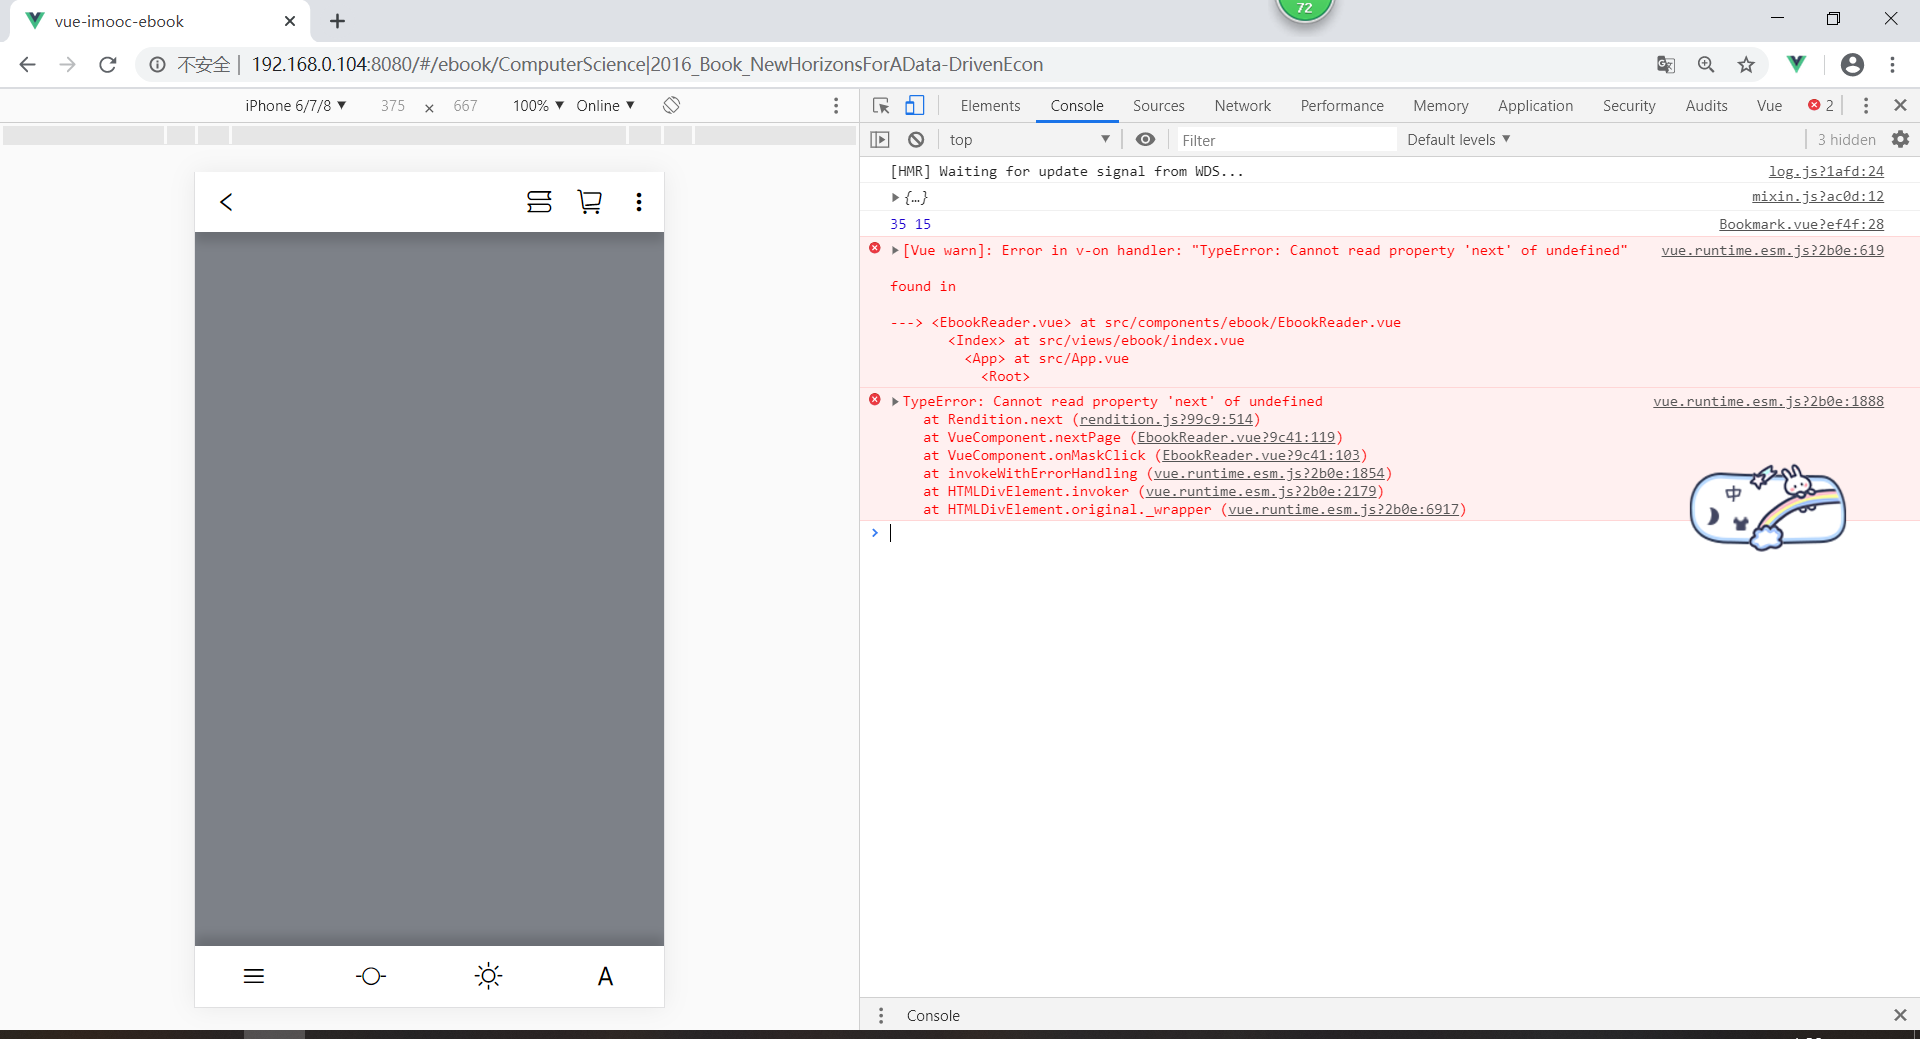Viewport: 1920px width, 1039px height.
Task: Open the Default levels dropdown
Action: [1458, 139]
